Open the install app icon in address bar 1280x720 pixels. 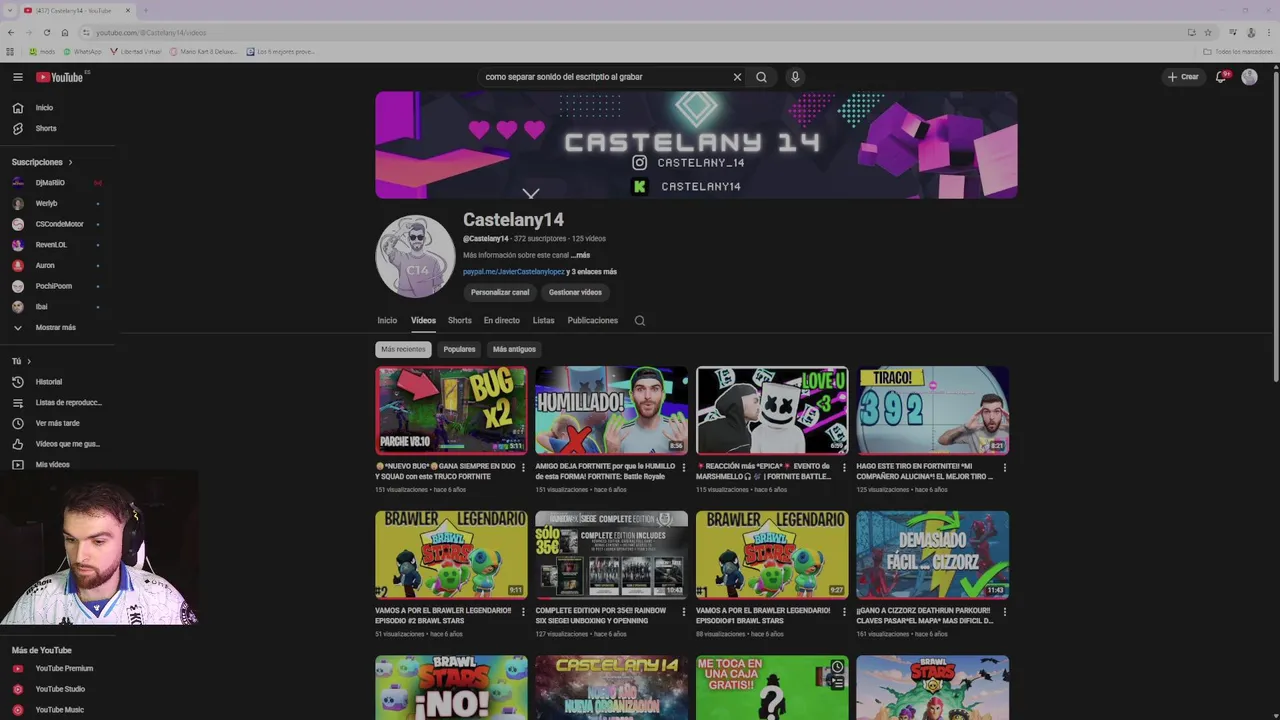tap(1191, 32)
